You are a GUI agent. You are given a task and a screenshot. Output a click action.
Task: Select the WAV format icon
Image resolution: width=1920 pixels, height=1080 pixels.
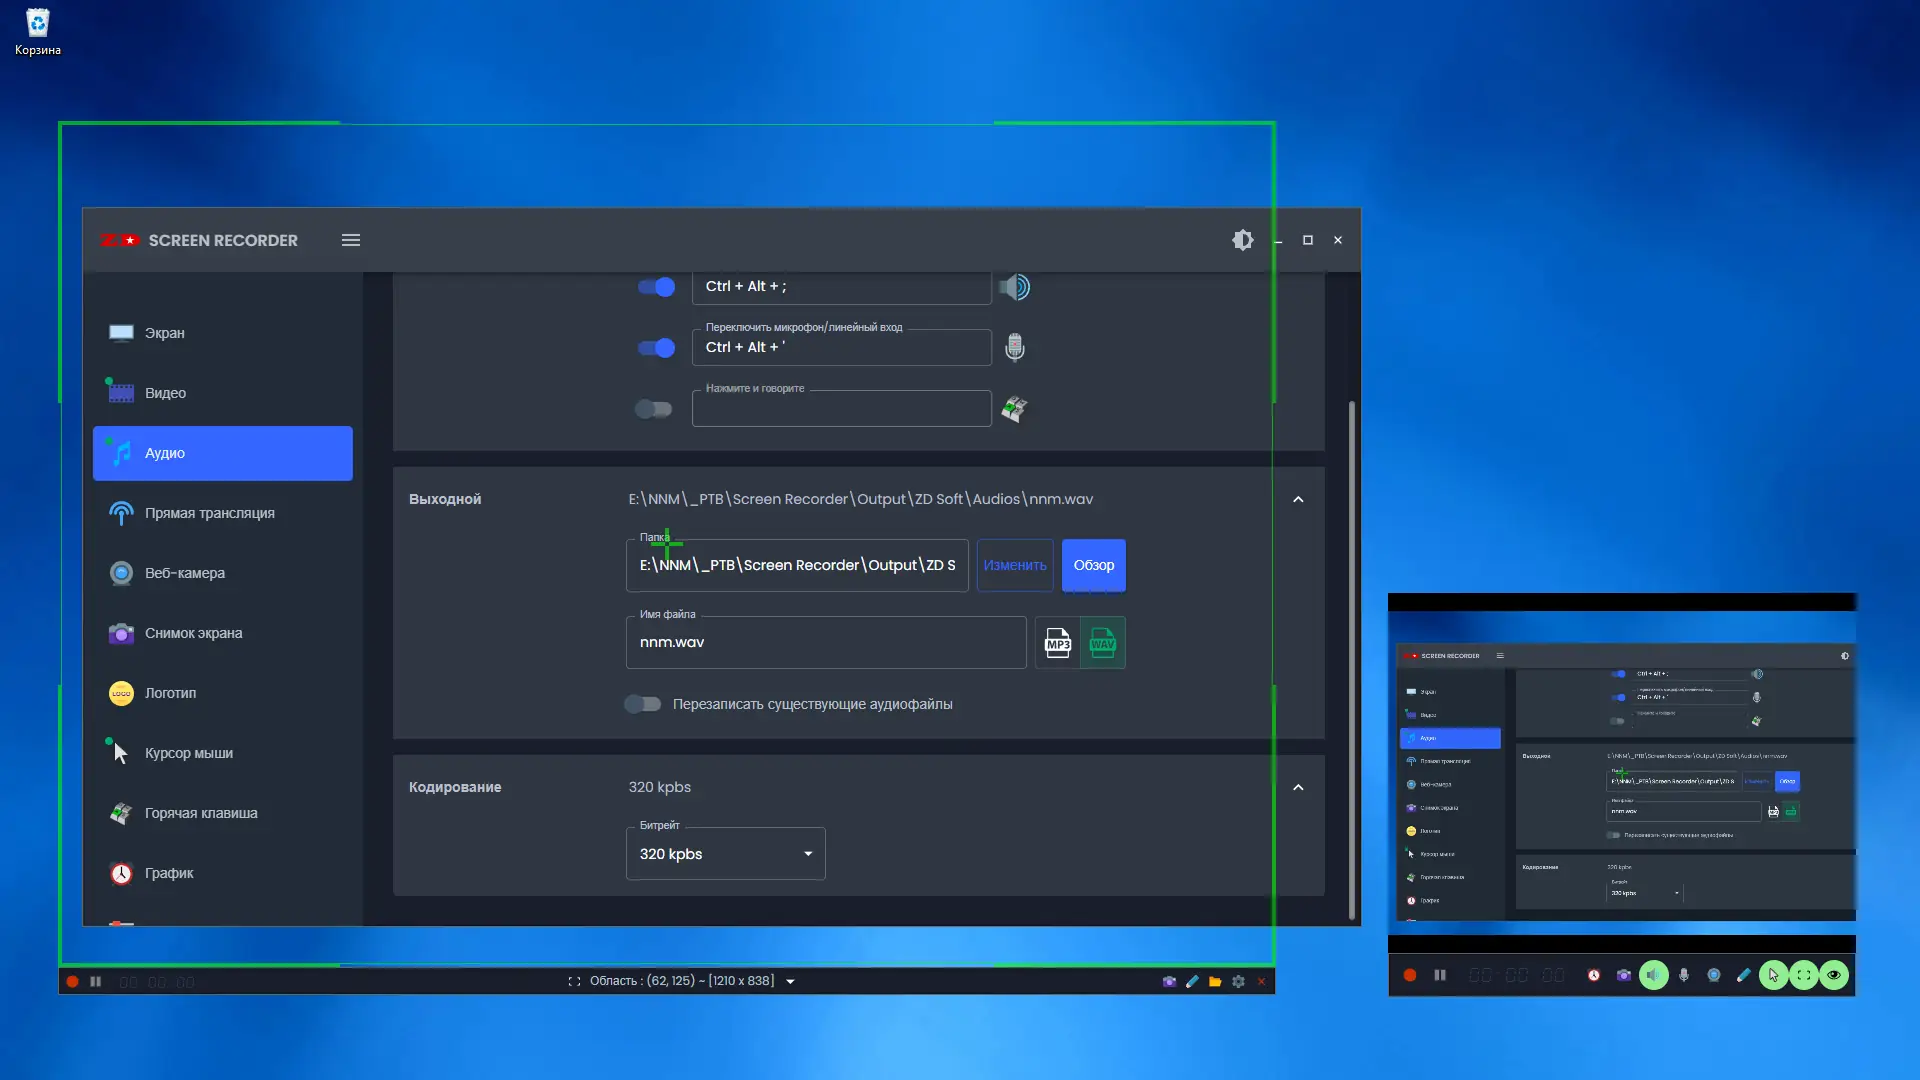[1102, 643]
